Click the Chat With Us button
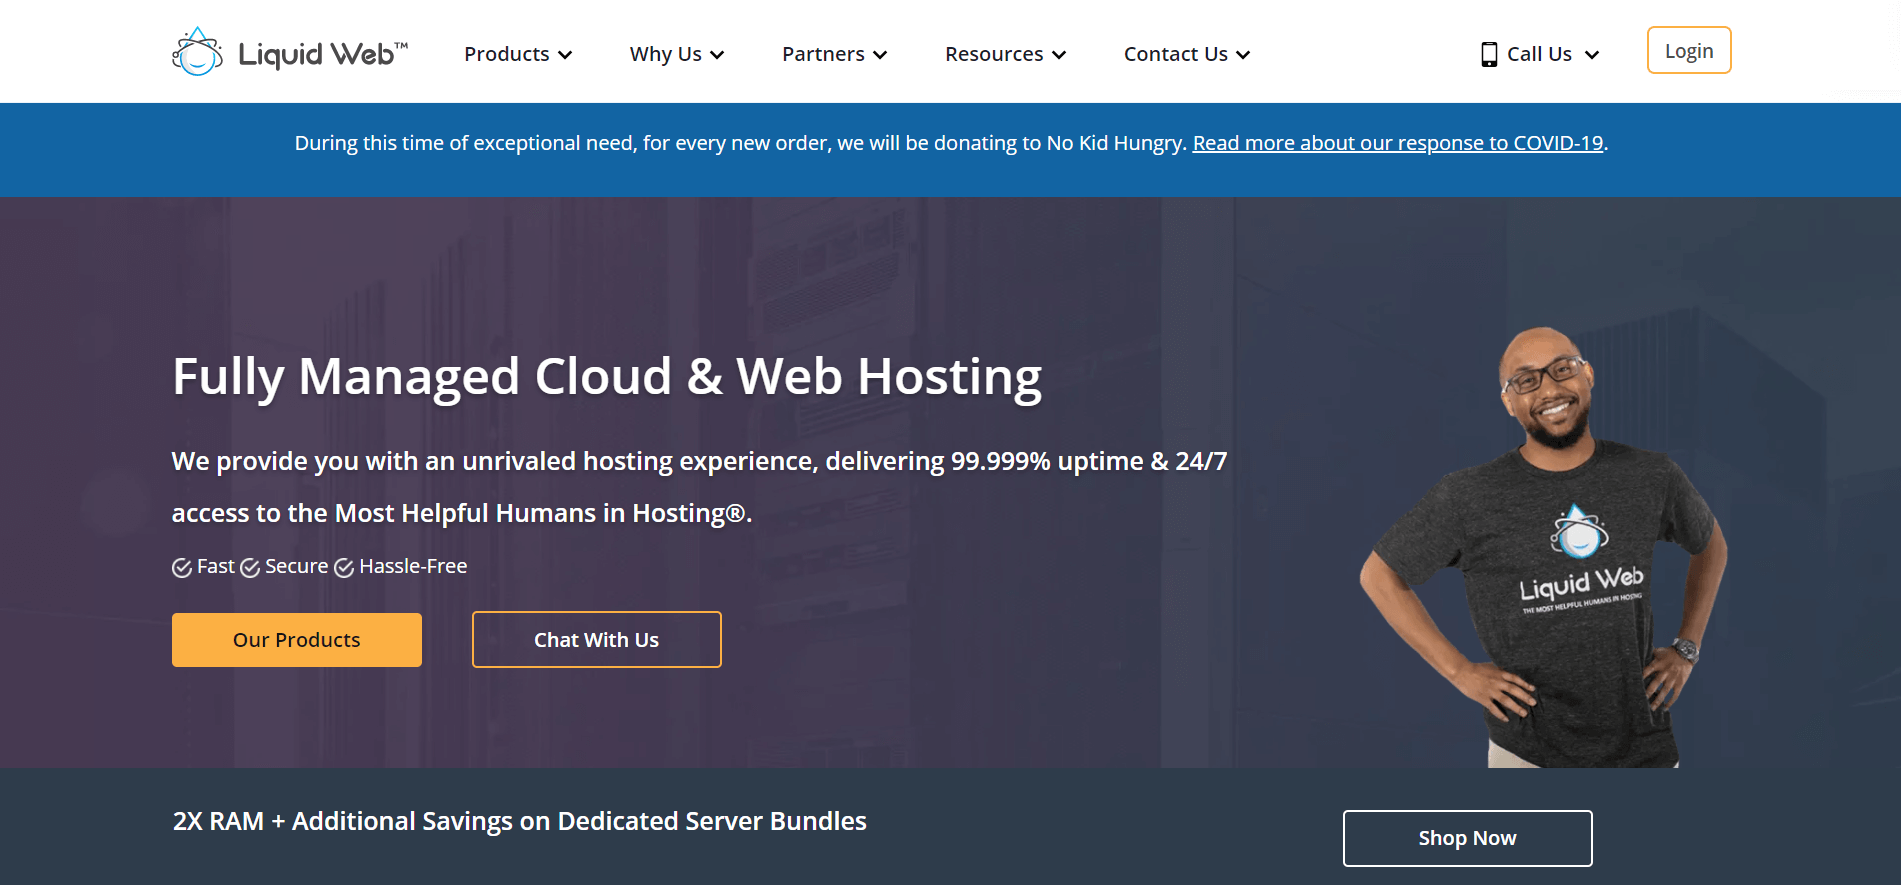Screen dimensions: 1901x885 [x=597, y=640]
